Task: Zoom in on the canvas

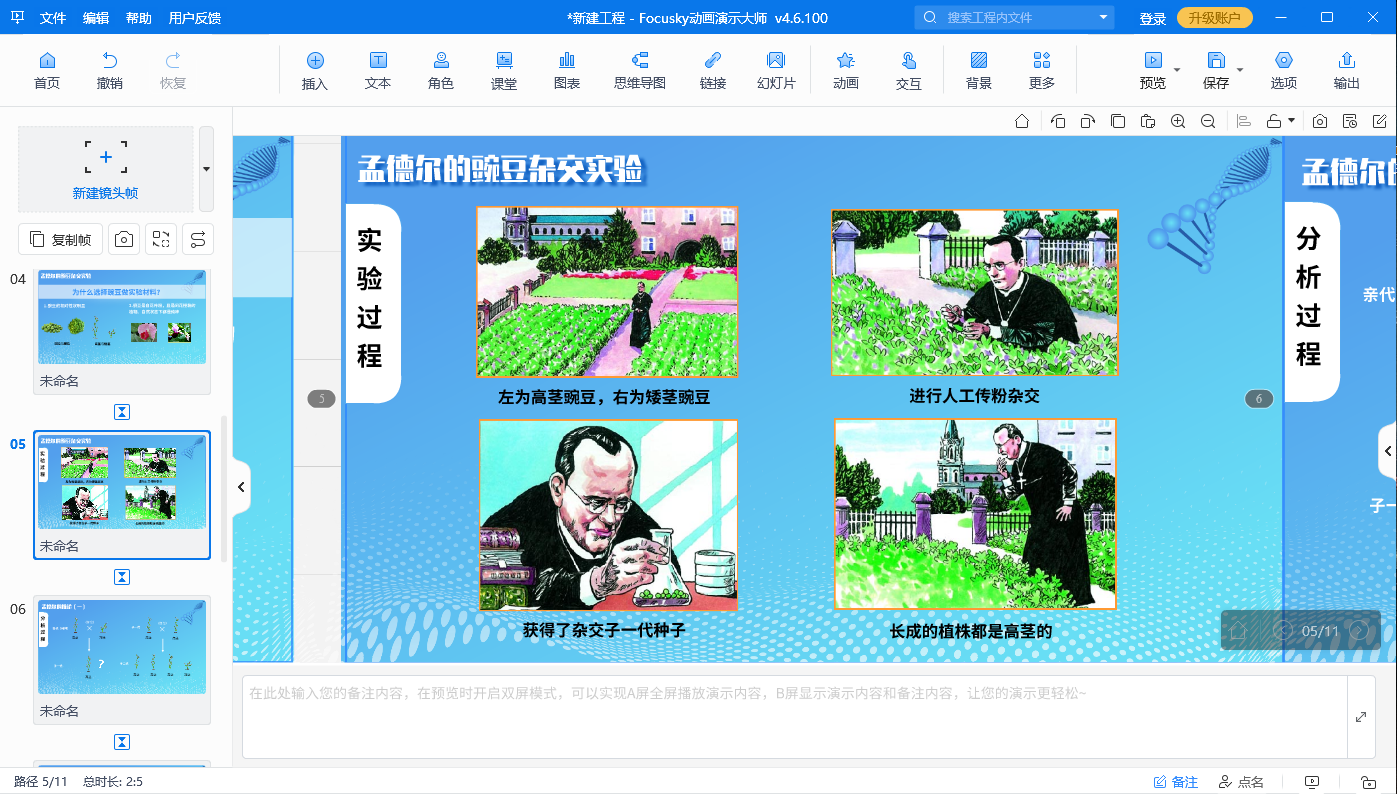Action: coord(1178,121)
